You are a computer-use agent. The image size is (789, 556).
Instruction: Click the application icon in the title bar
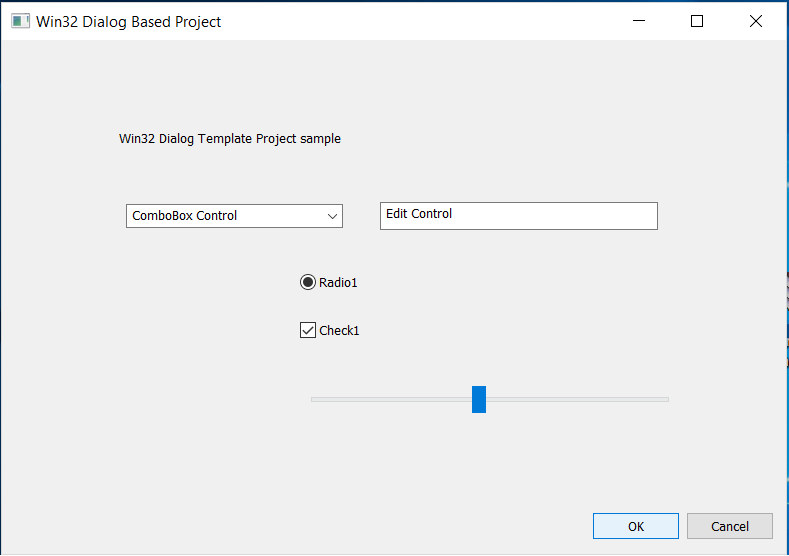[20, 21]
